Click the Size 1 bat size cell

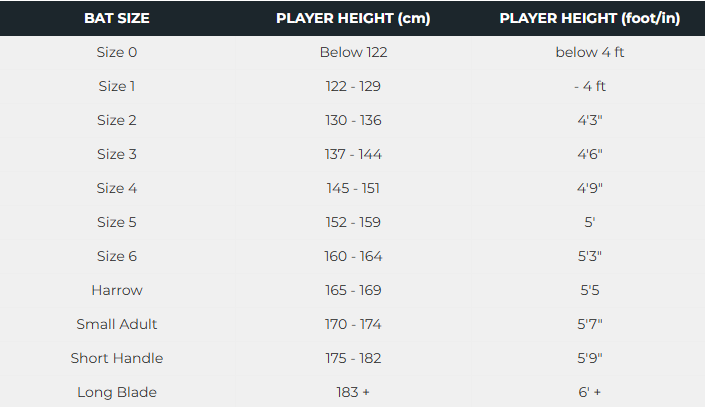[117, 86]
